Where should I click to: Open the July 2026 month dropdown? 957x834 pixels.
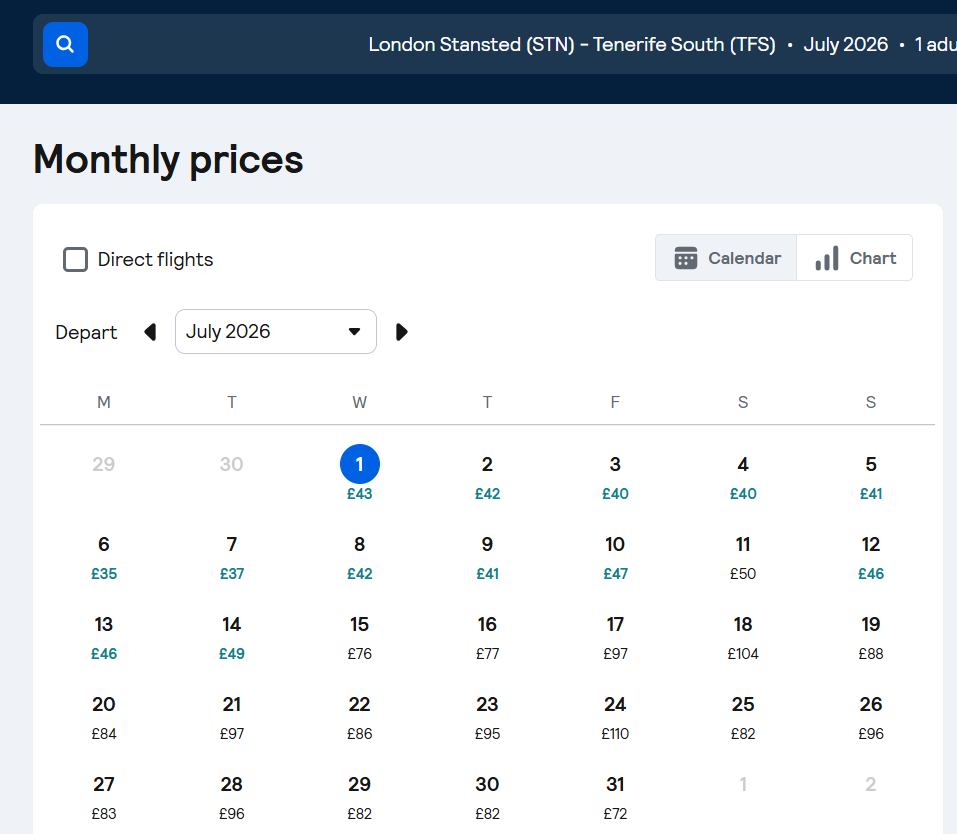(275, 332)
